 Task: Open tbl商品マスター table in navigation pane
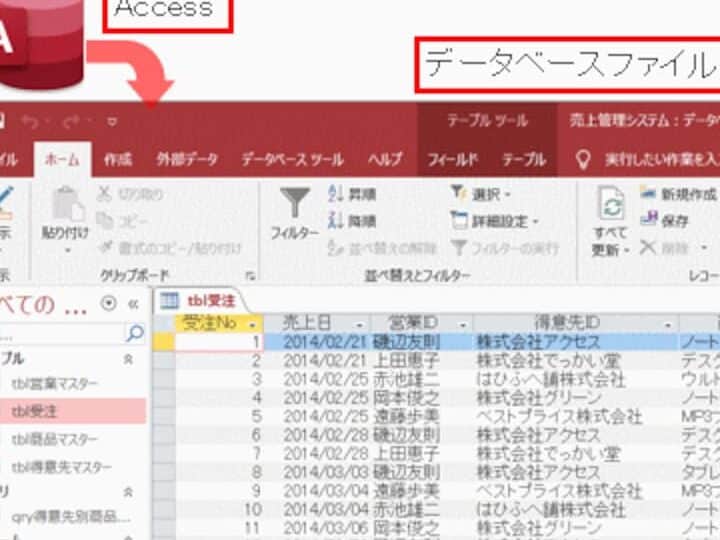pos(68,439)
